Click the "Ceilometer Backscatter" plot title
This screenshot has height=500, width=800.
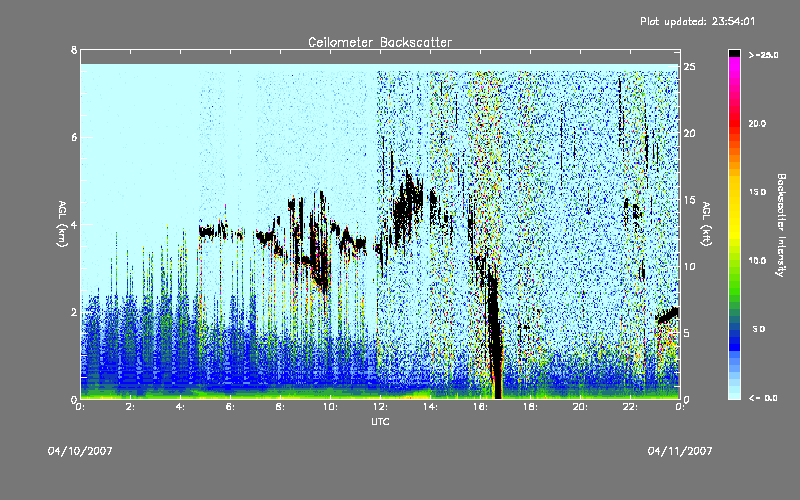380,42
